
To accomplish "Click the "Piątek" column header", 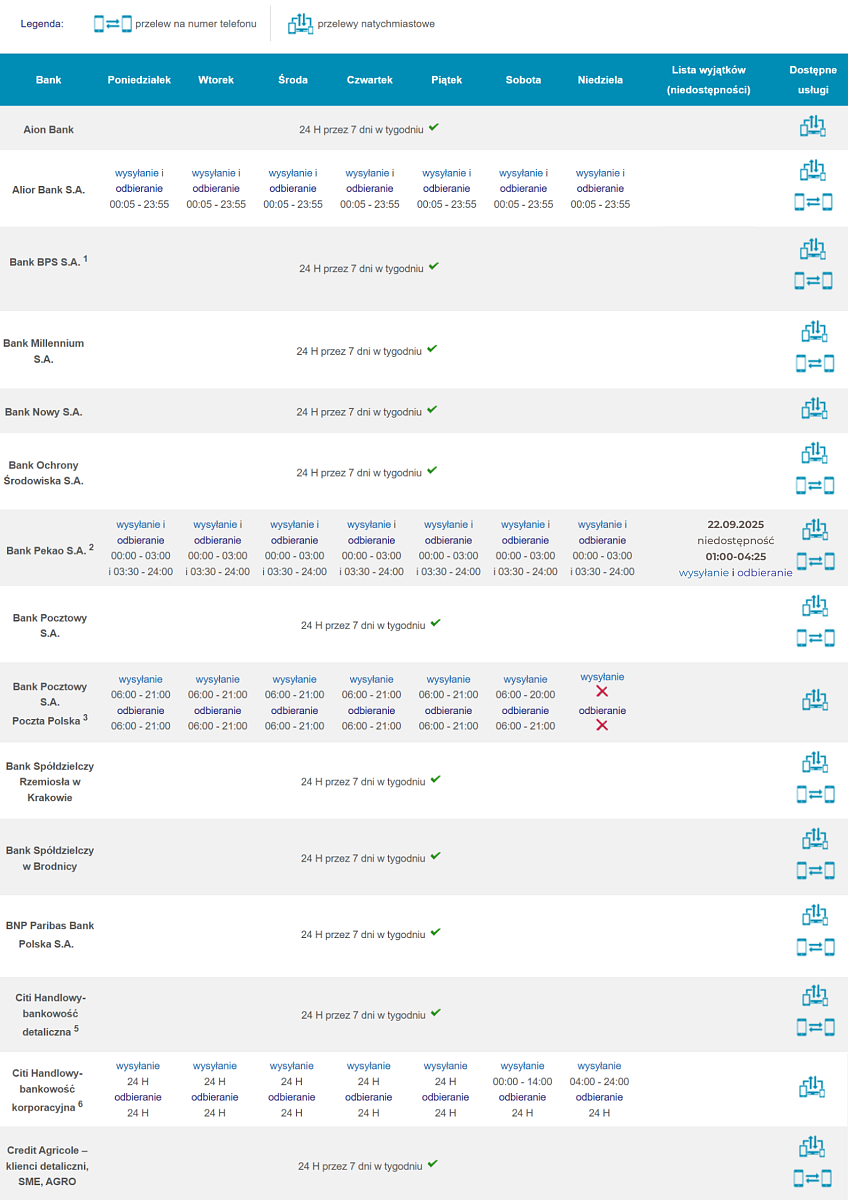I will tap(447, 80).
